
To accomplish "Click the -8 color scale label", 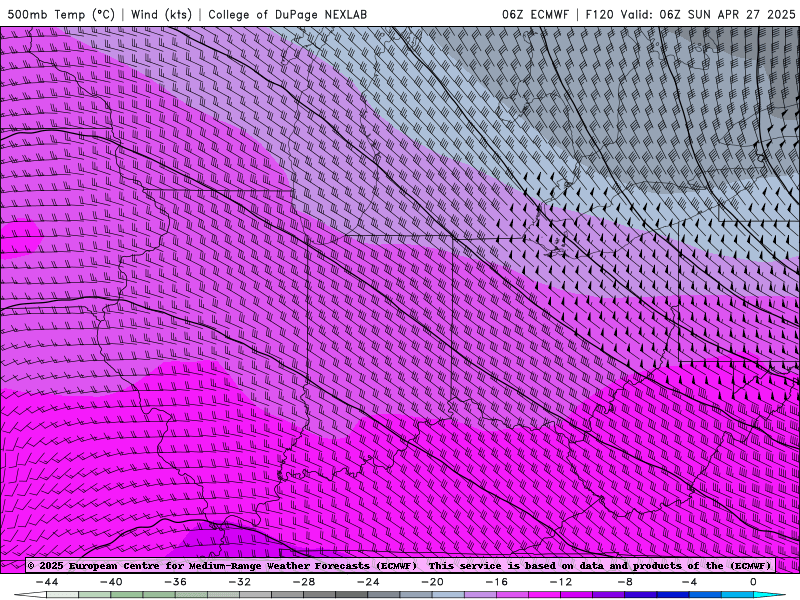I will click(x=625, y=582).
